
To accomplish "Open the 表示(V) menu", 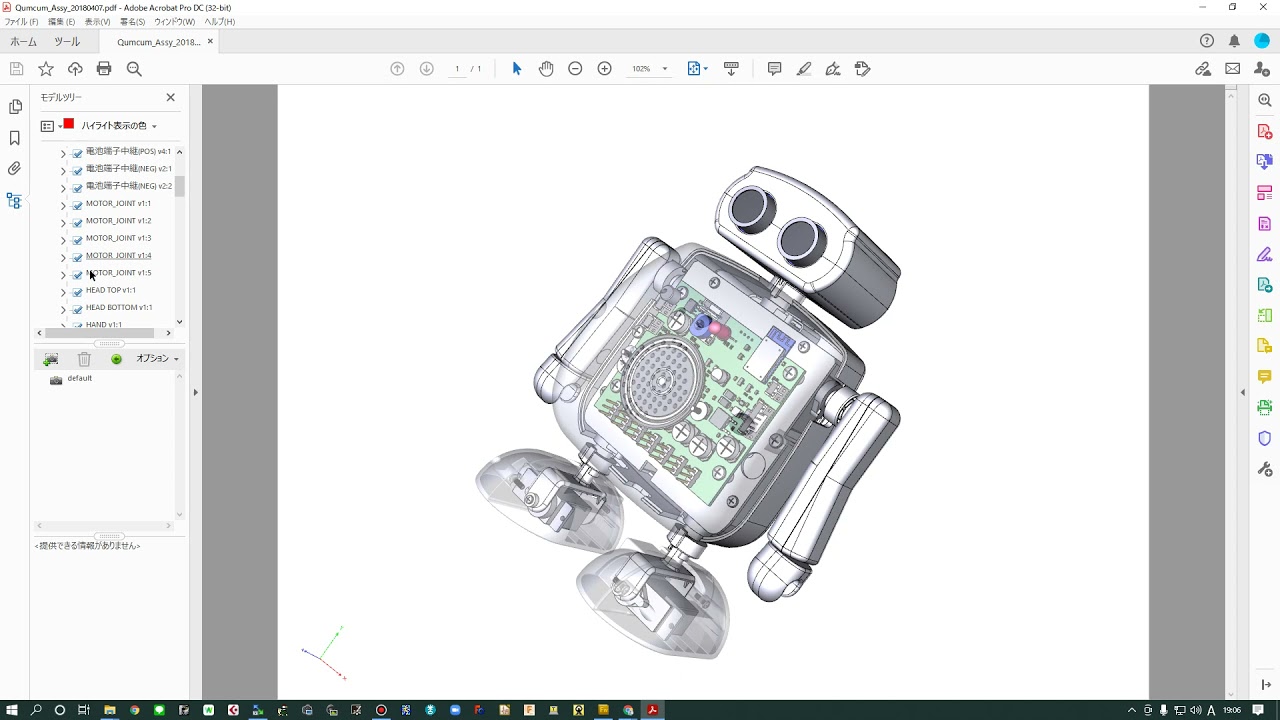I will [97, 22].
